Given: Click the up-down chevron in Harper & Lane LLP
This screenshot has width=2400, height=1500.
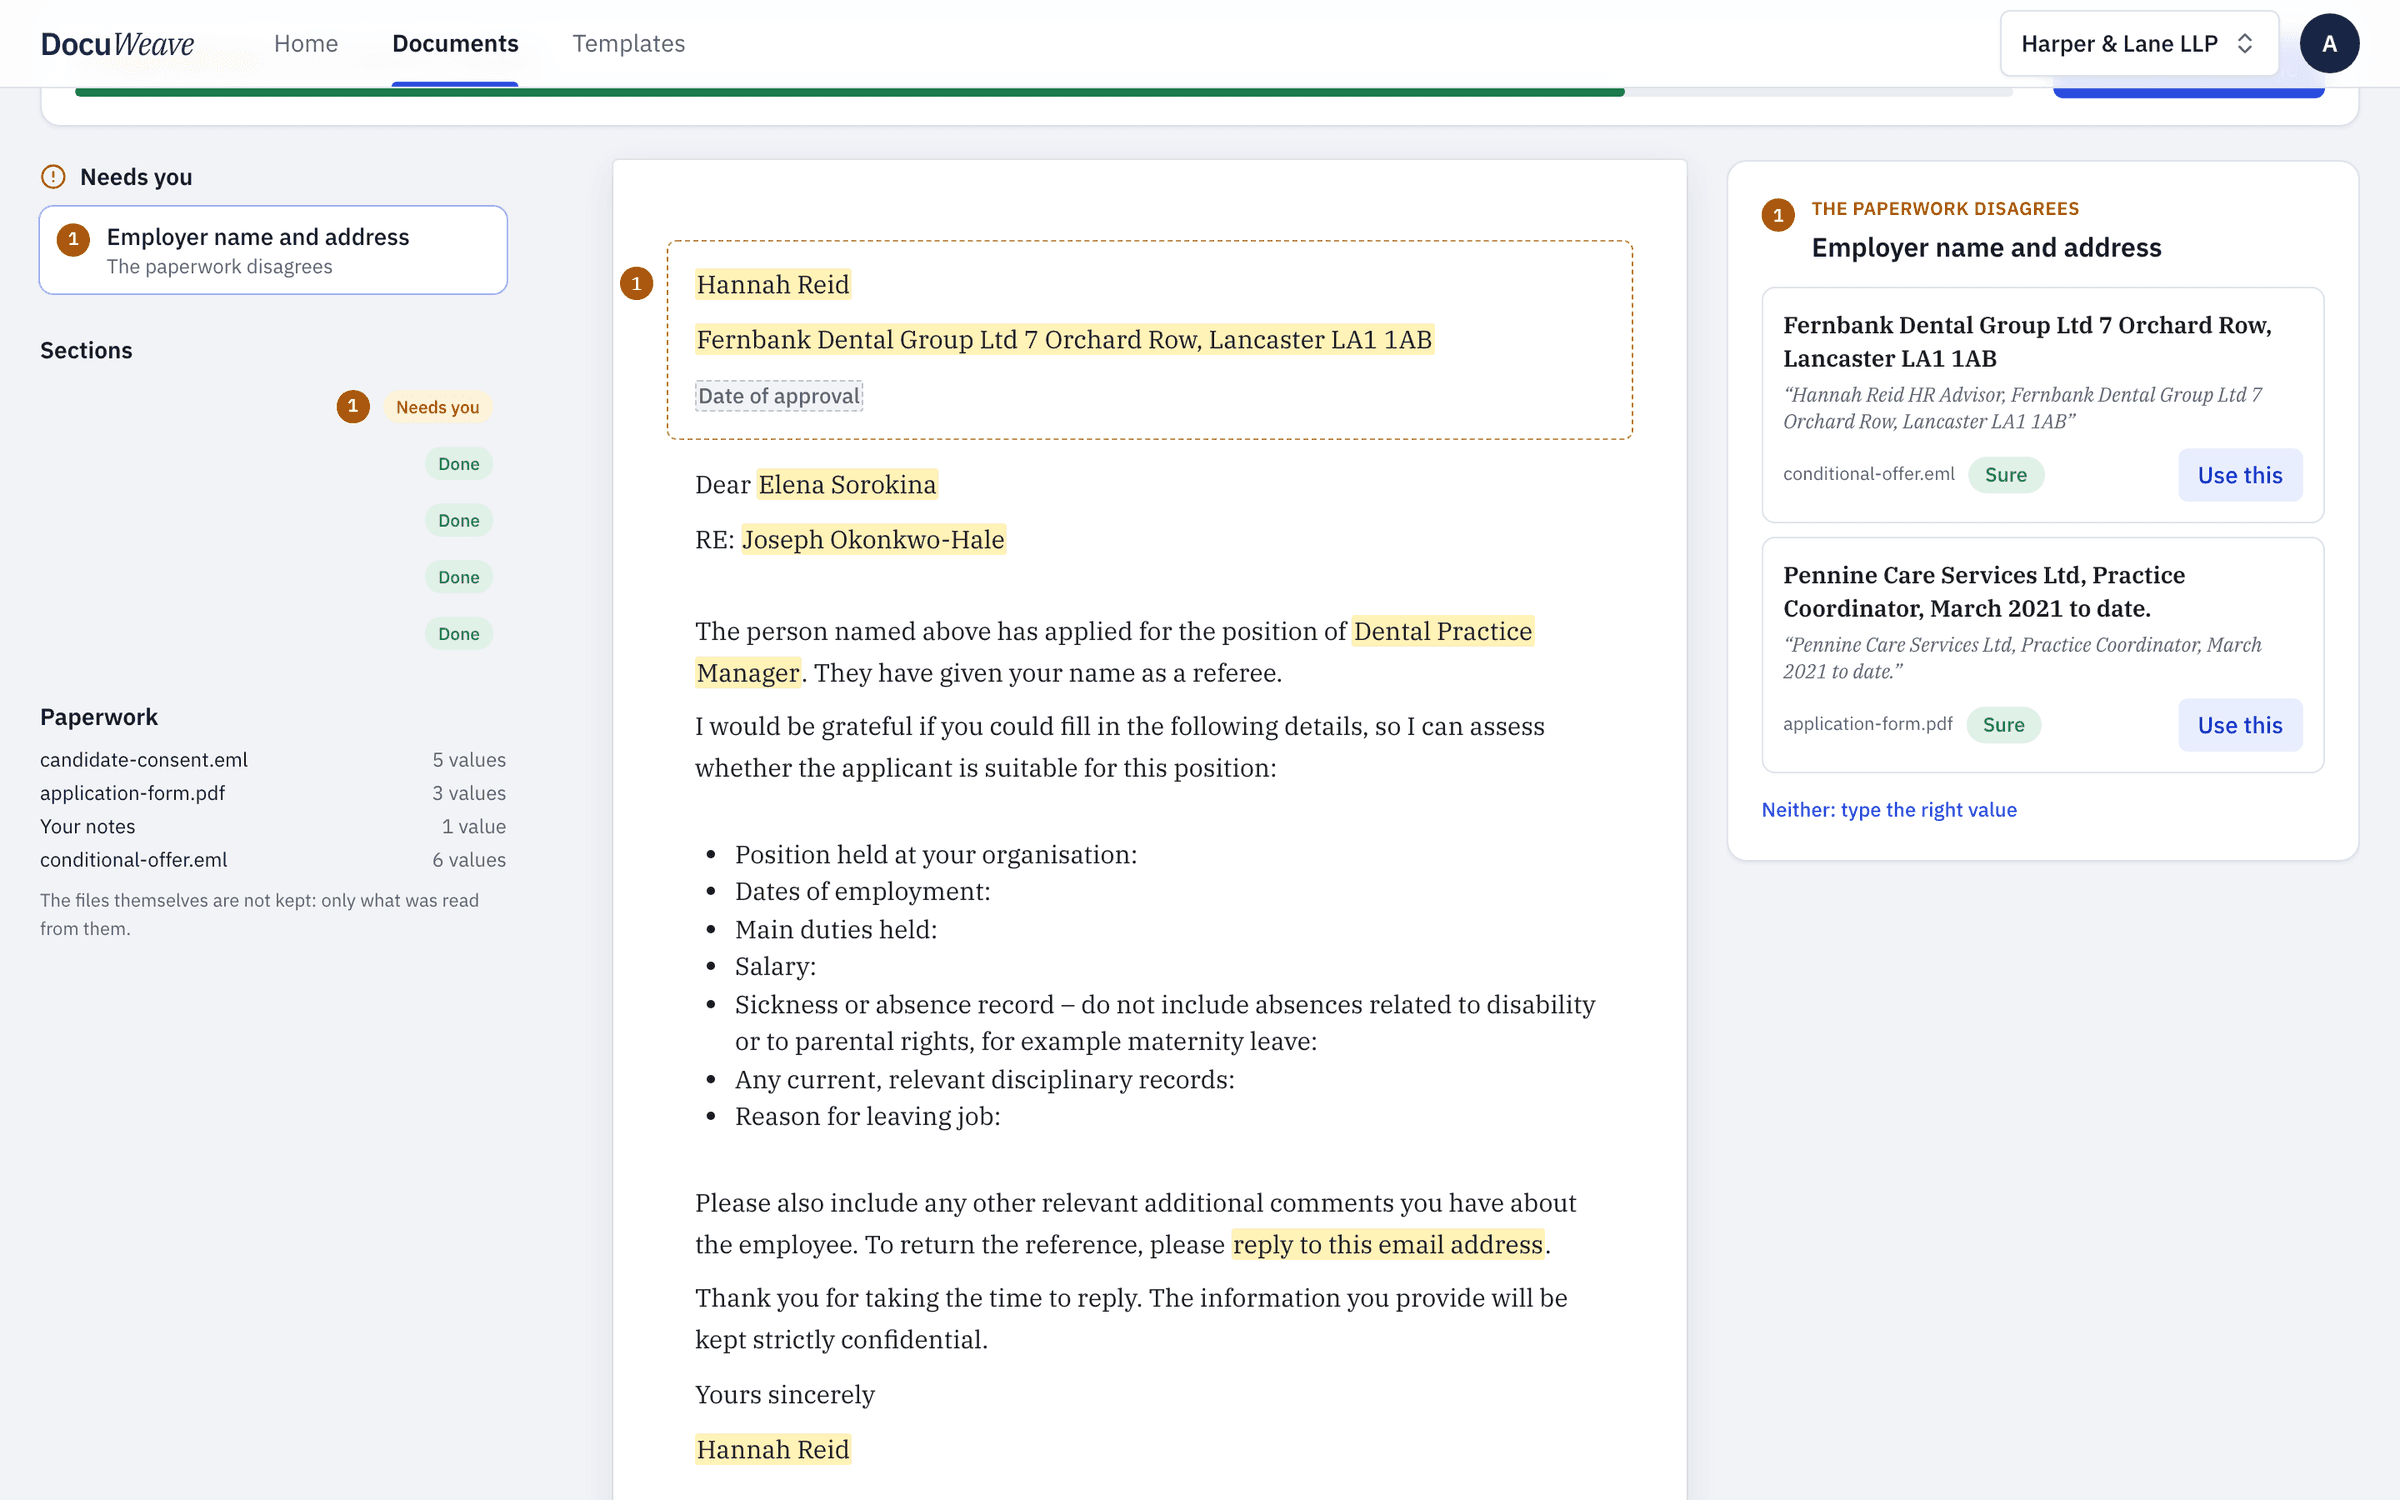Looking at the screenshot, I should (x=2245, y=44).
